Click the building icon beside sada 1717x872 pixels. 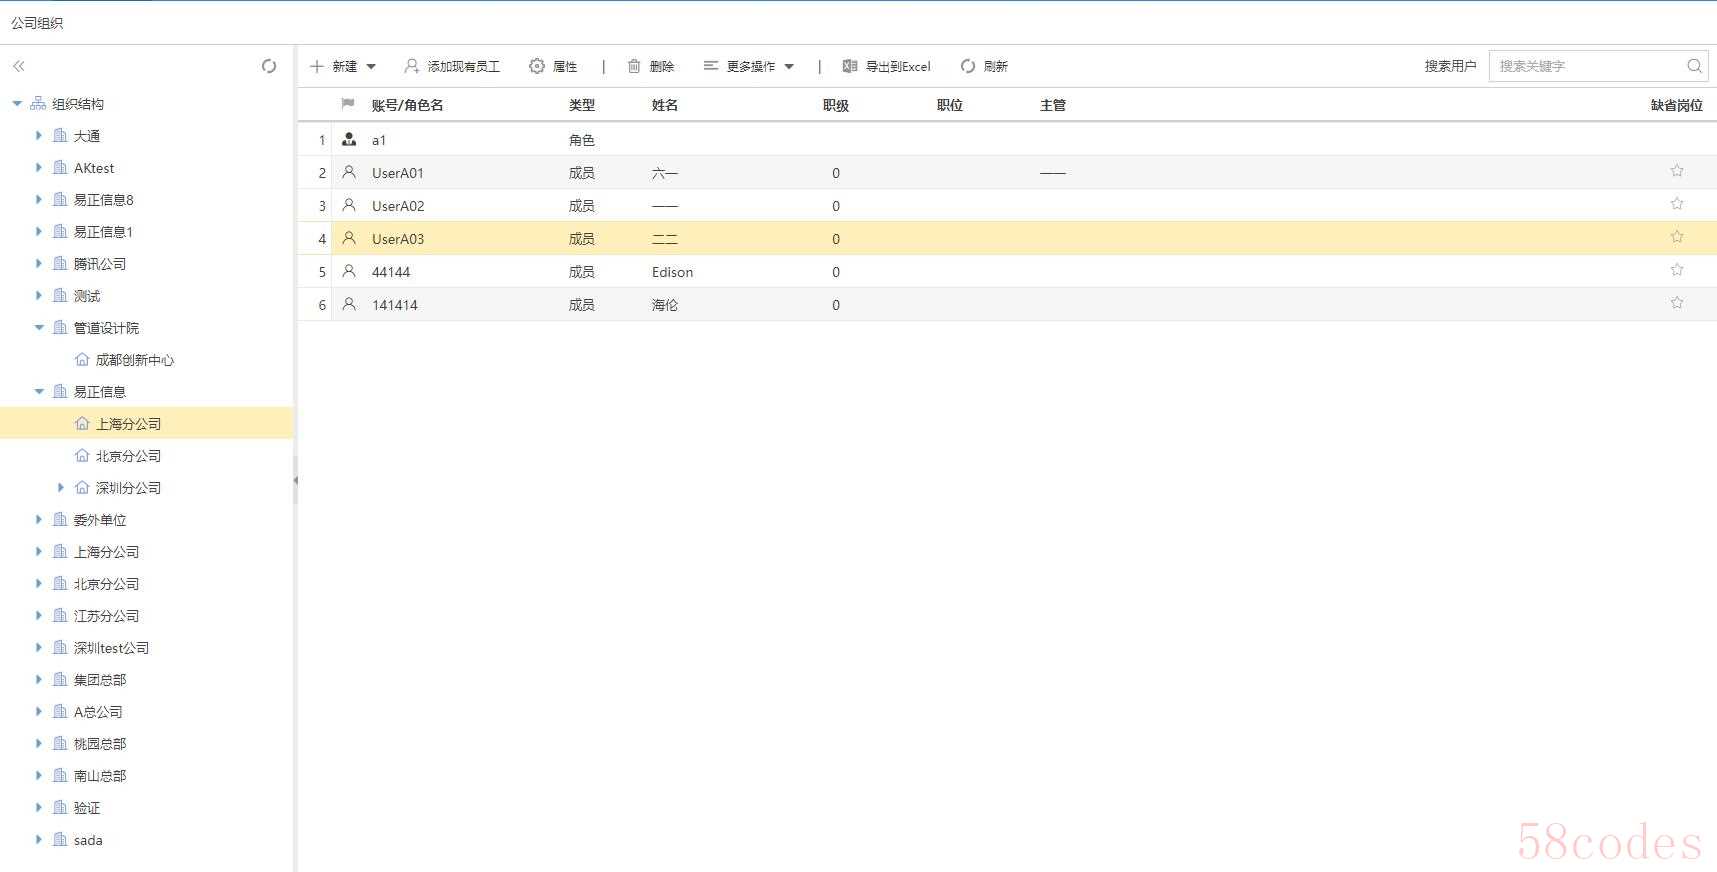click(60, 839)
